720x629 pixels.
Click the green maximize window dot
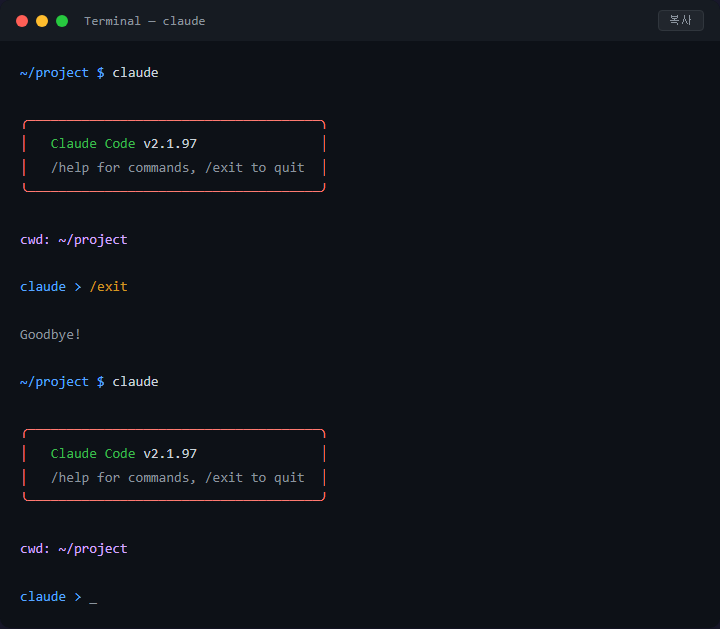(x=62, y=21)
